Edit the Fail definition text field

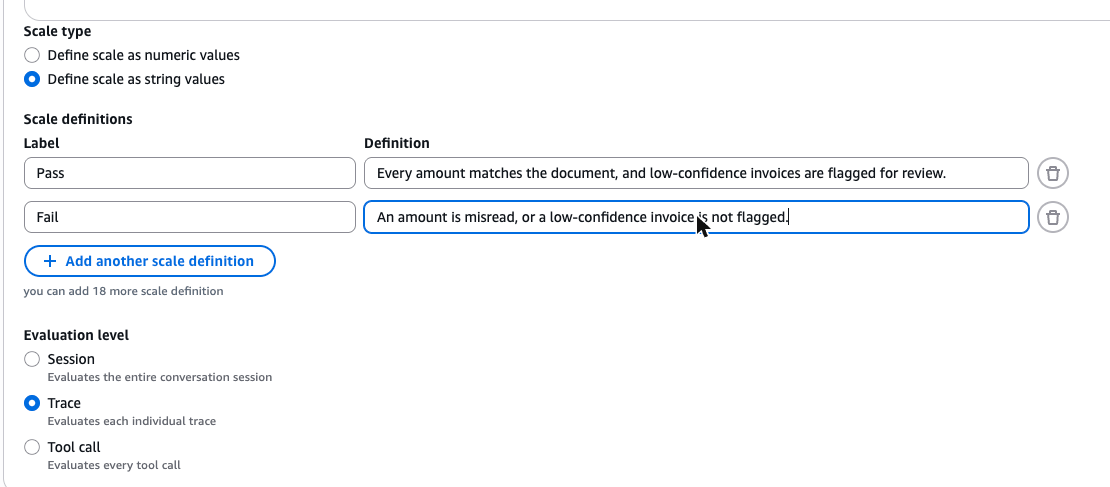696,217
